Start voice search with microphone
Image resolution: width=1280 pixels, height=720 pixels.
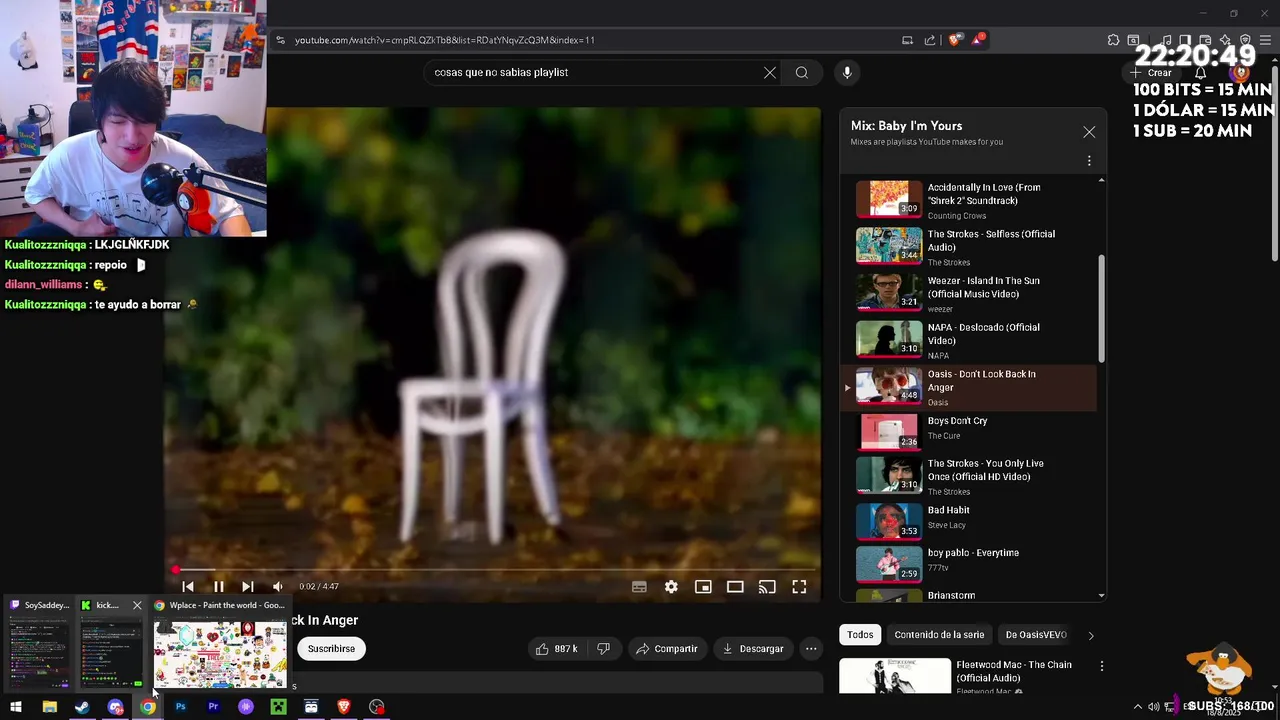click(847, 72)
